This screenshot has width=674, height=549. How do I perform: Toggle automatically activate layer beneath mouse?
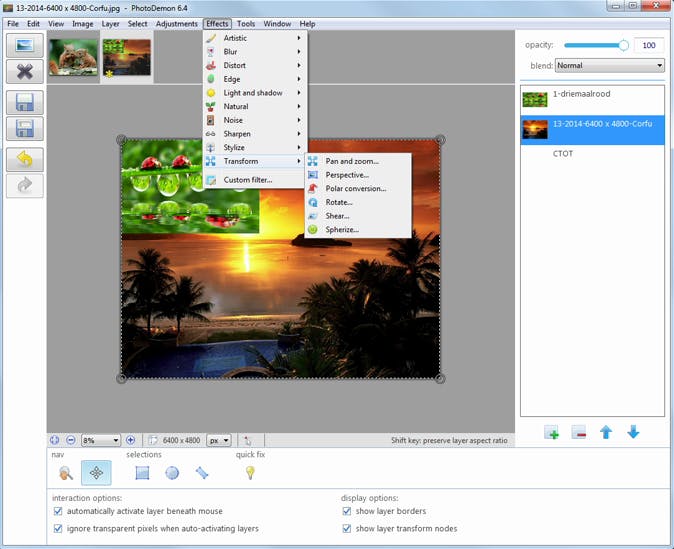(58, 511)
